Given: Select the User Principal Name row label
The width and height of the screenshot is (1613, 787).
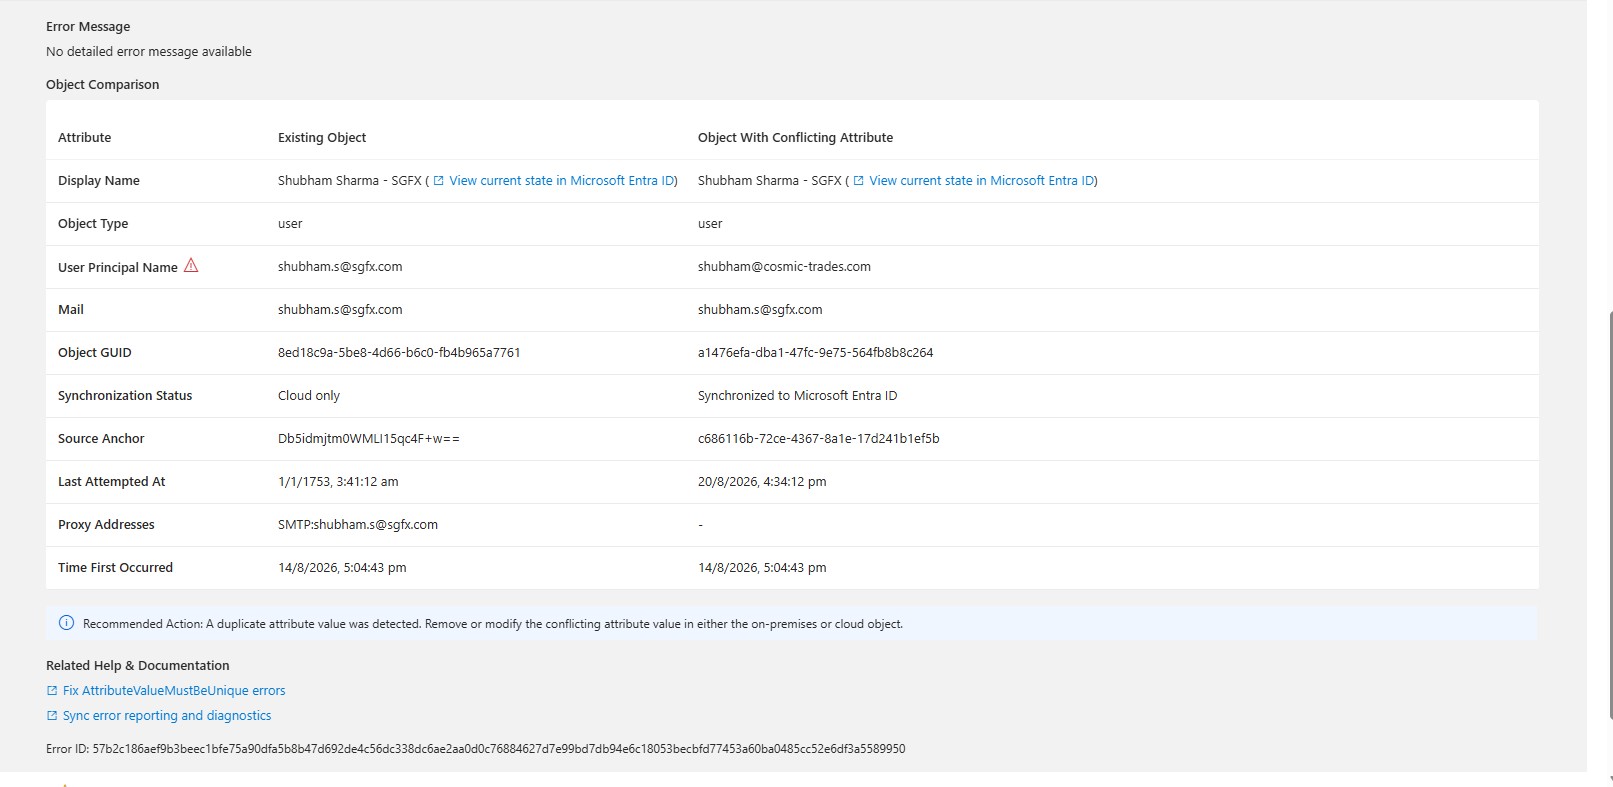Looking at the screenshot, I should 118,268.
